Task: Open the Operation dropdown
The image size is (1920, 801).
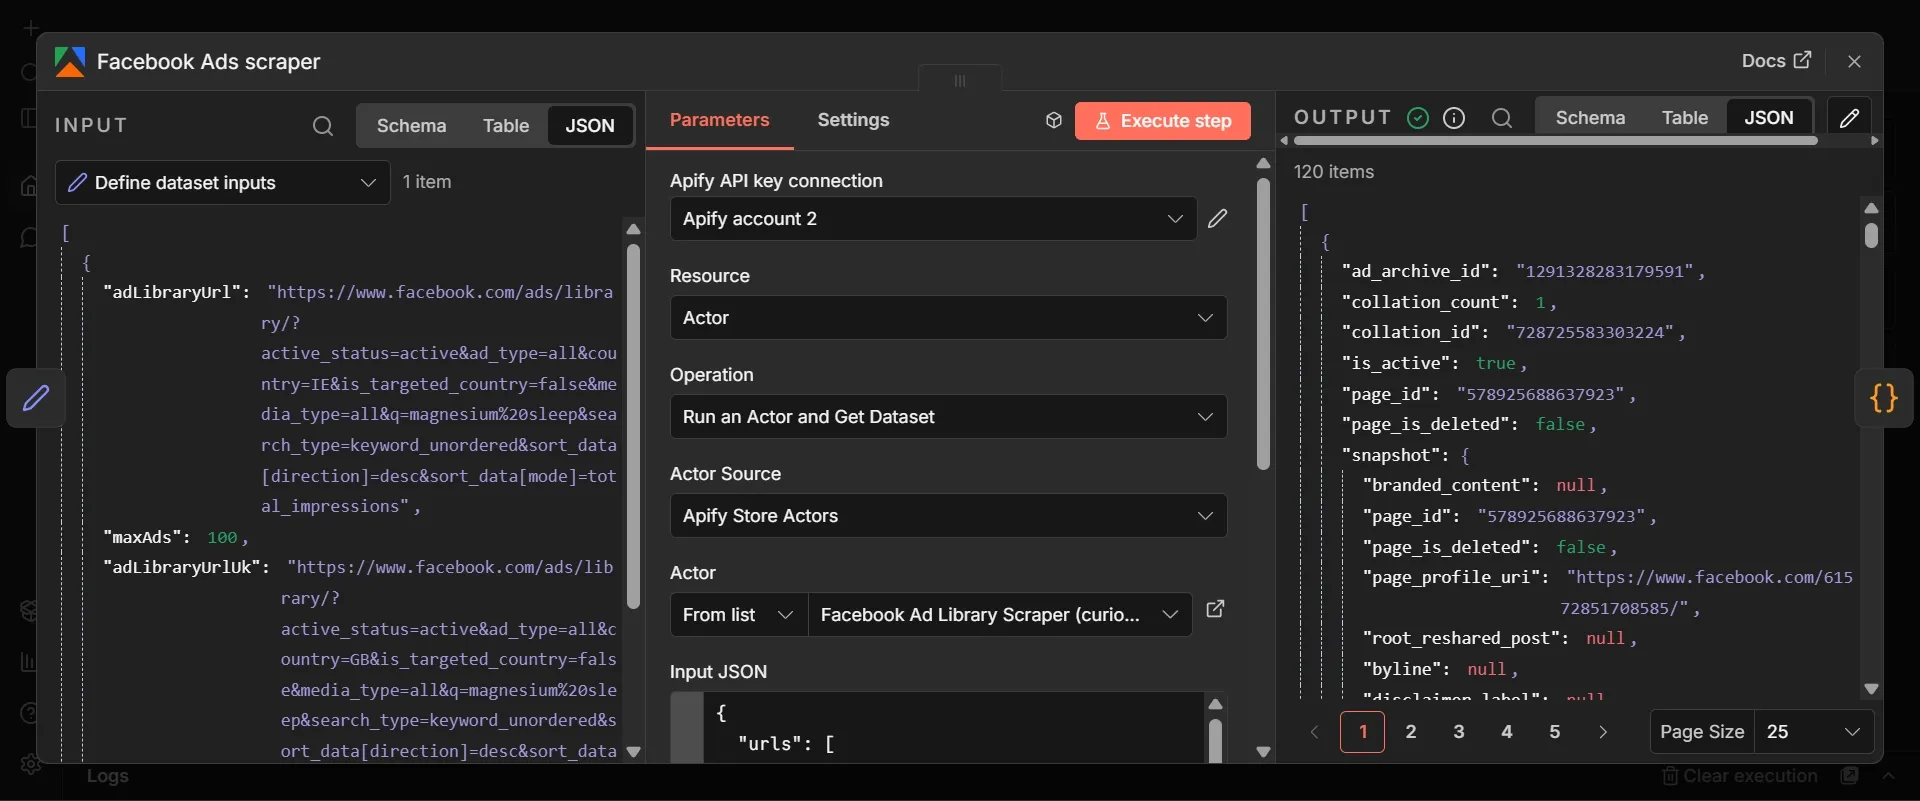Action: coord(948,417)
